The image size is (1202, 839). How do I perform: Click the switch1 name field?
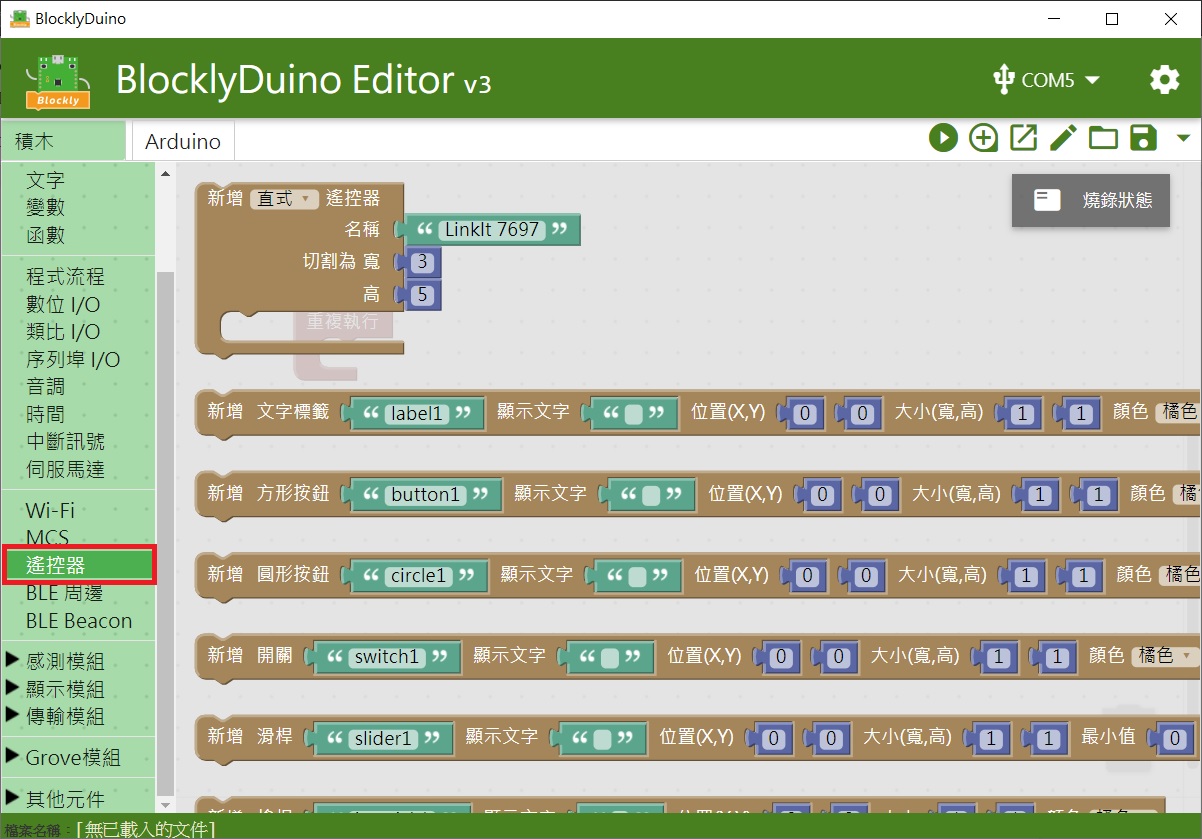pos(387,657)
